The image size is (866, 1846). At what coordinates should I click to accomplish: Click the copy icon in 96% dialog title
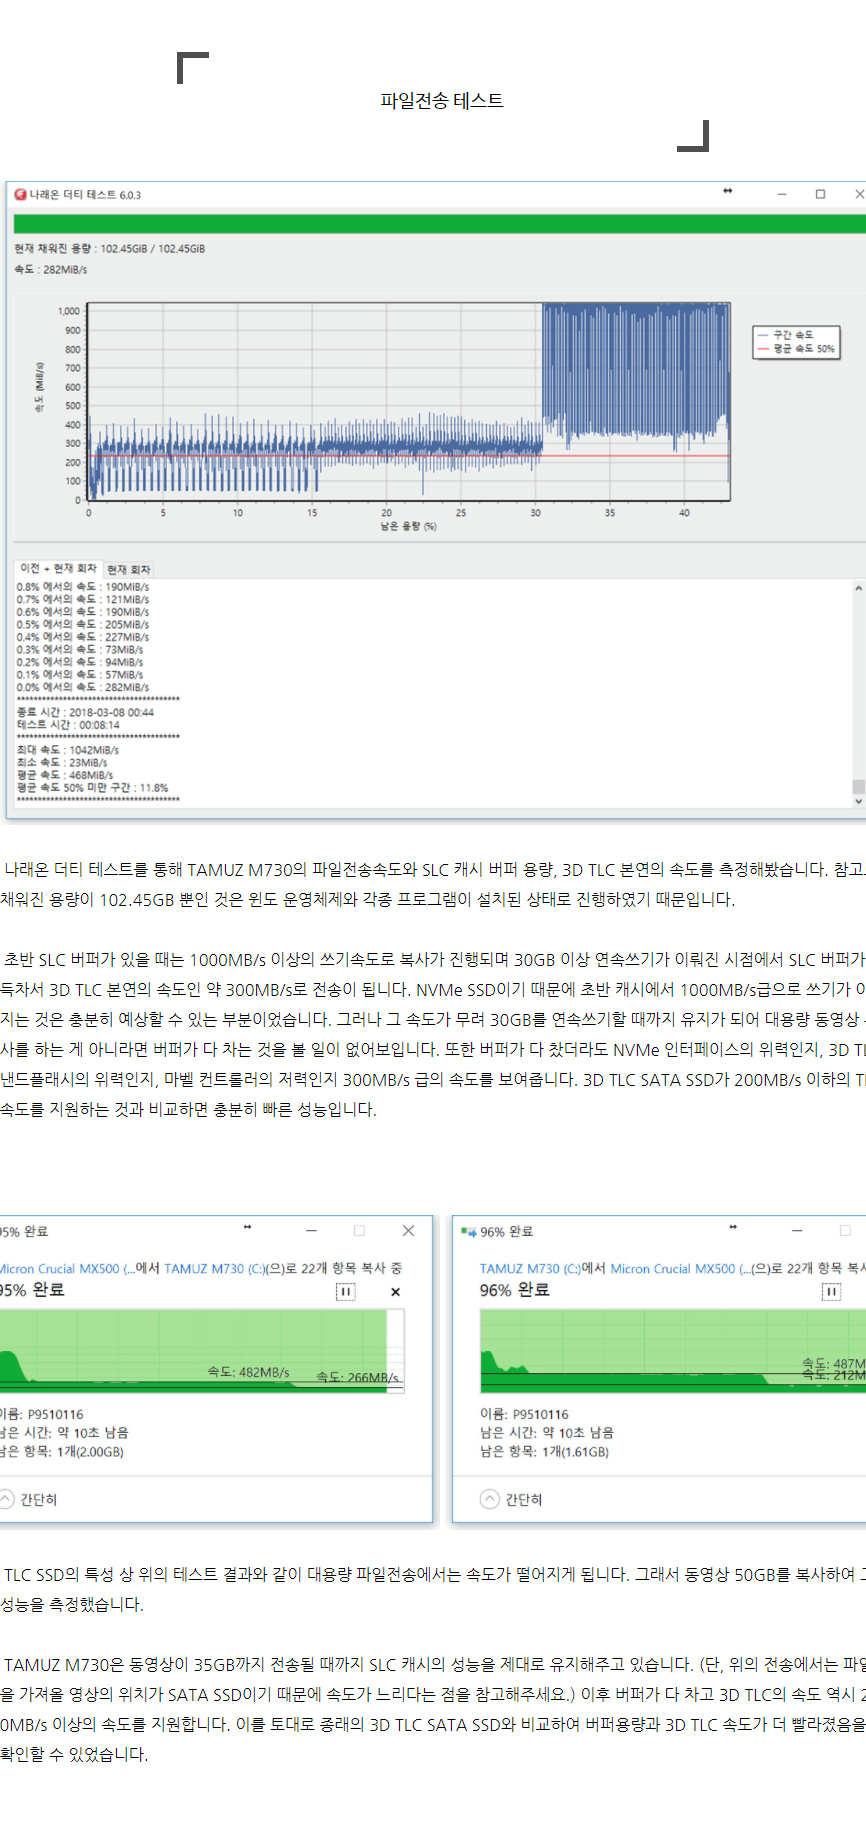[468, 1232]
